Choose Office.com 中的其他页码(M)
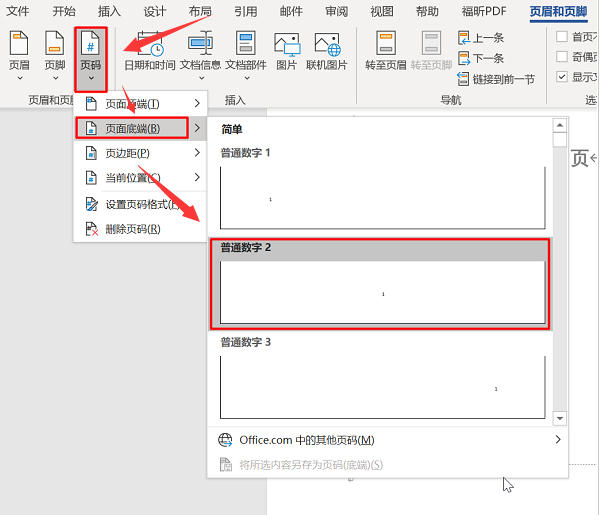This screenshot has width=602, height=515. pyautogui.click(x=388, y=440)
